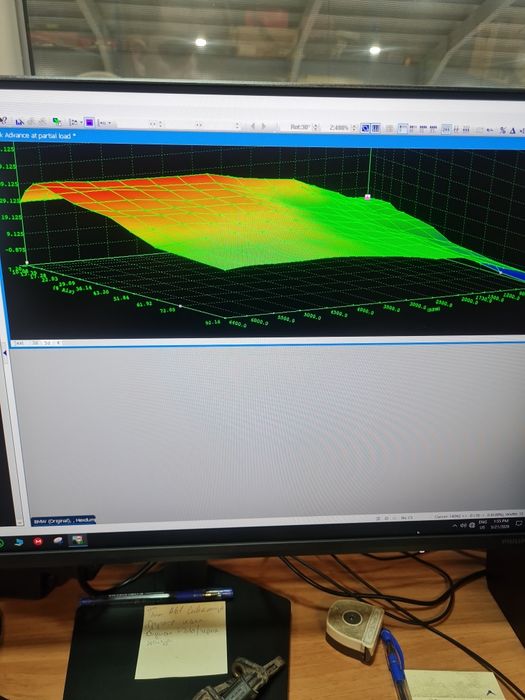Click the percent sign toolbar icon

point(503,130)
